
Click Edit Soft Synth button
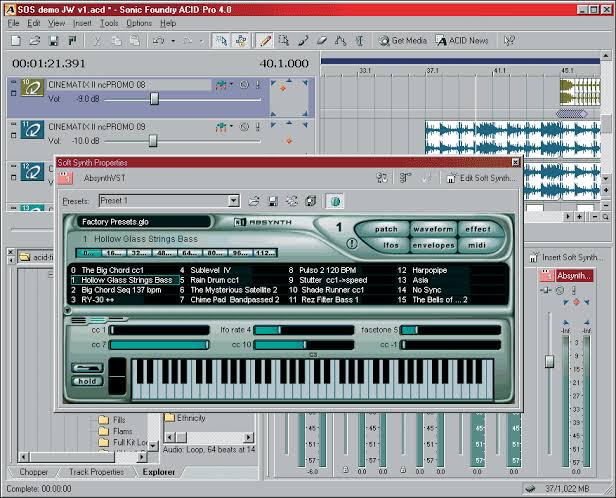point(481,178)
